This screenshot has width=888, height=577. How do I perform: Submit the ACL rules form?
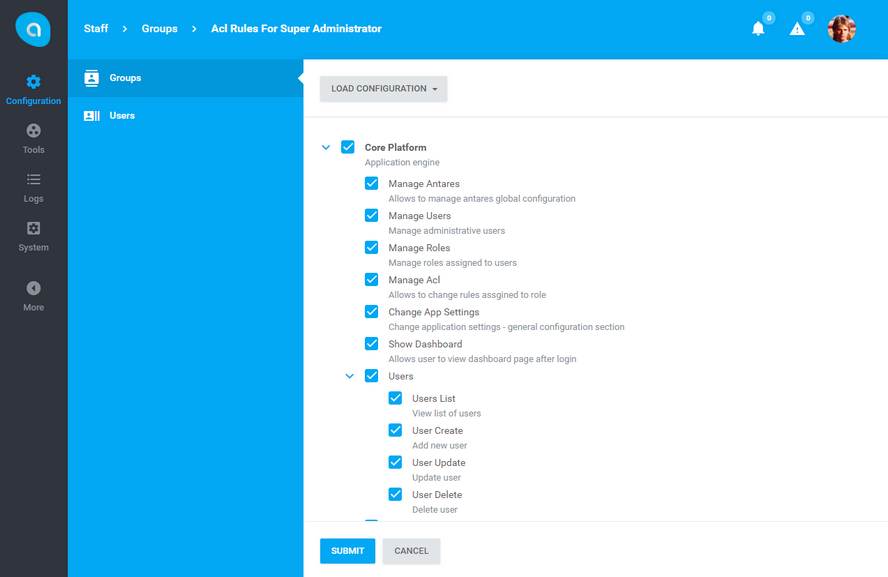click(348, 551)
